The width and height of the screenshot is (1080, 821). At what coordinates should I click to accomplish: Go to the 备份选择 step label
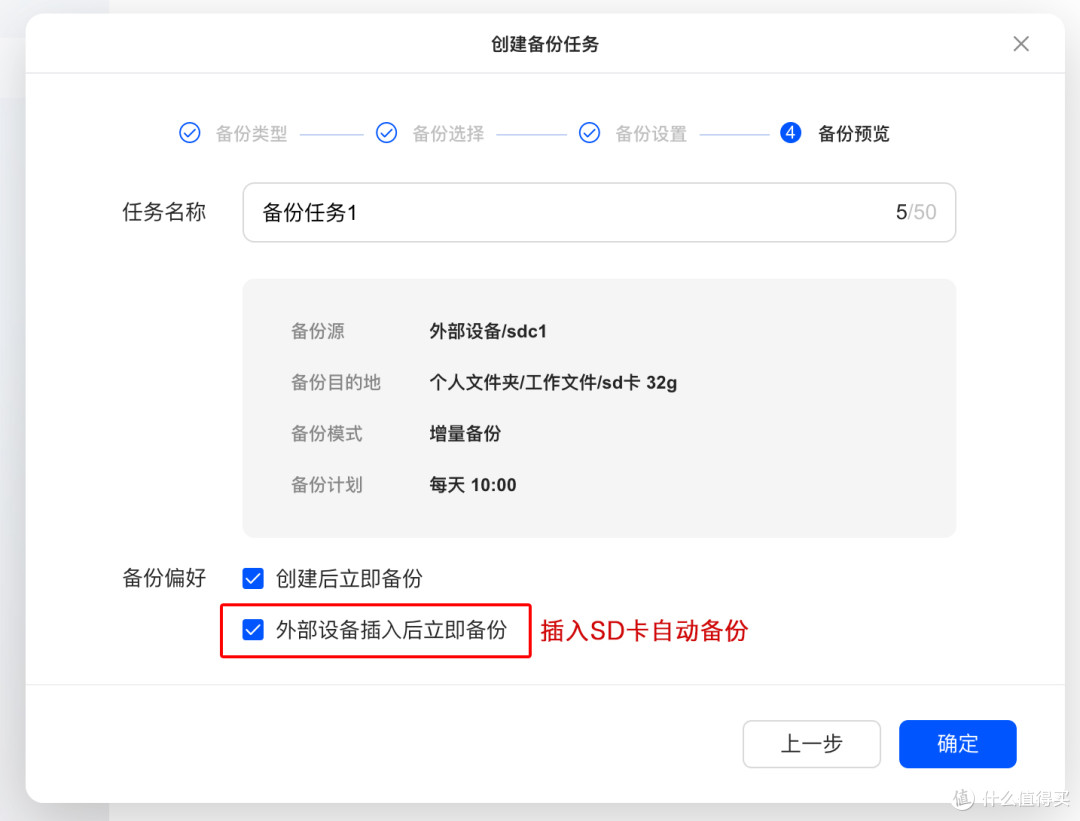[x=448, y=134]
